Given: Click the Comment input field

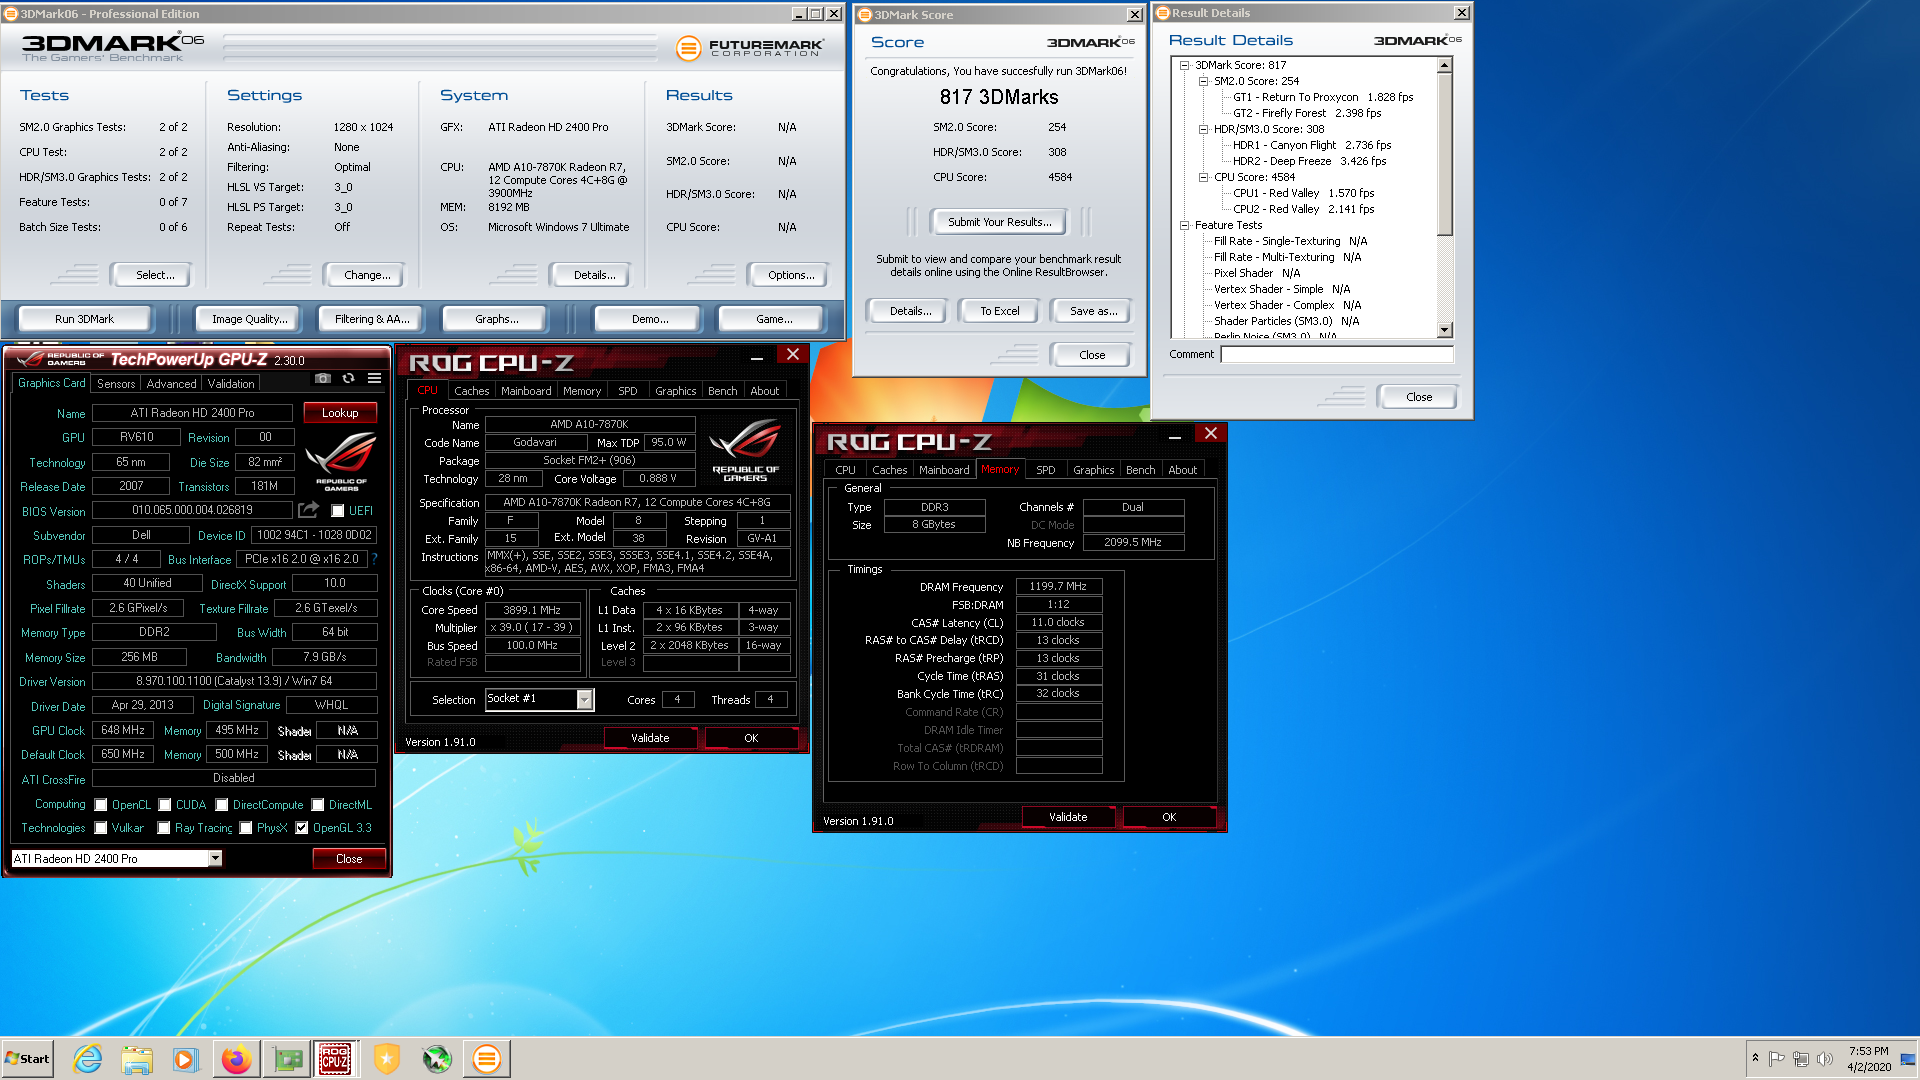Looking at the screenshot, I should [x=1338, y=355].
